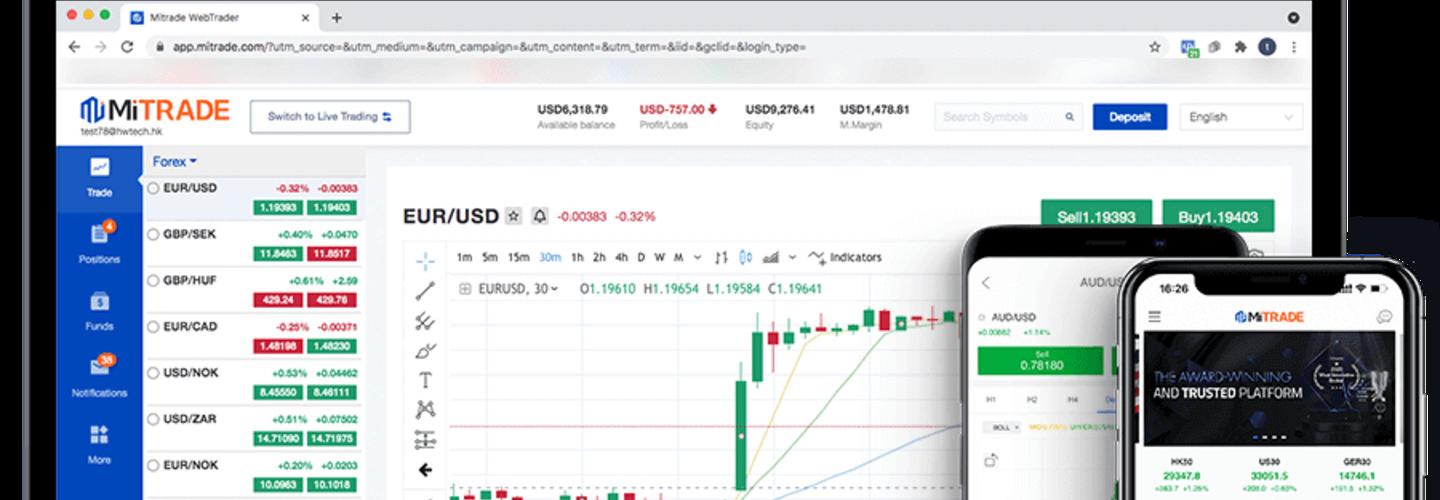Image resolution: width=1440 pixels, height=500 pixels.
Task: Click the black back arrow in drawing toolbar
Action: click(425, 470)
